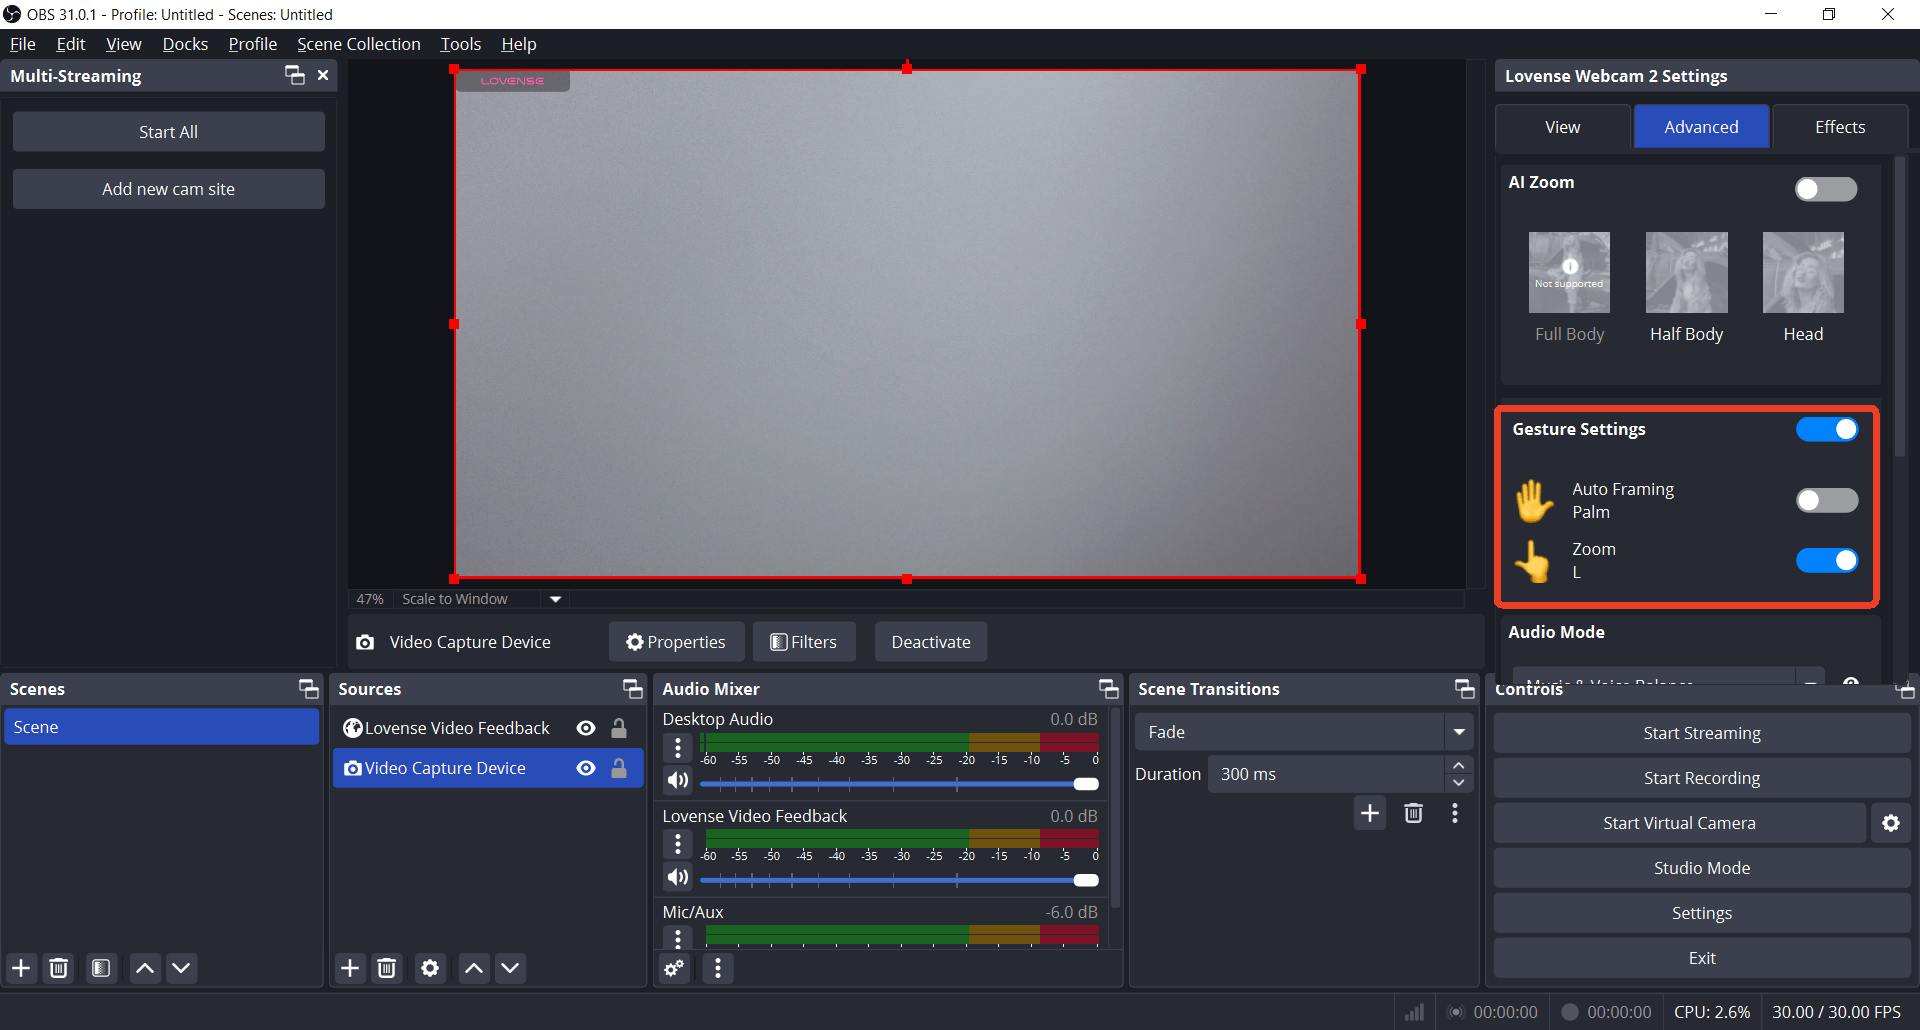Select the Half Body zoom thumbnail
Image resolution: width=1920 pixels, height=1030 pixels.
(1686, 273)
